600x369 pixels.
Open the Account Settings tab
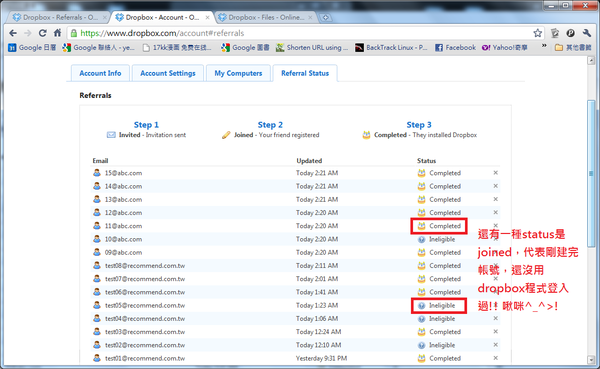(168, 73)
